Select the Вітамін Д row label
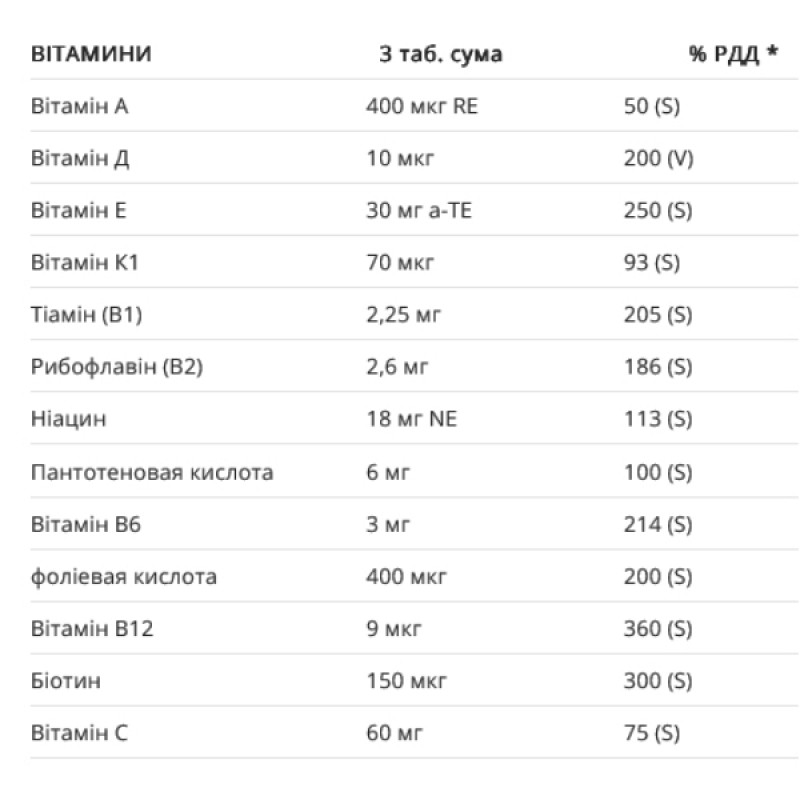Image resolution: width=800 pixels, height=800 pixels. pos(80,158)
